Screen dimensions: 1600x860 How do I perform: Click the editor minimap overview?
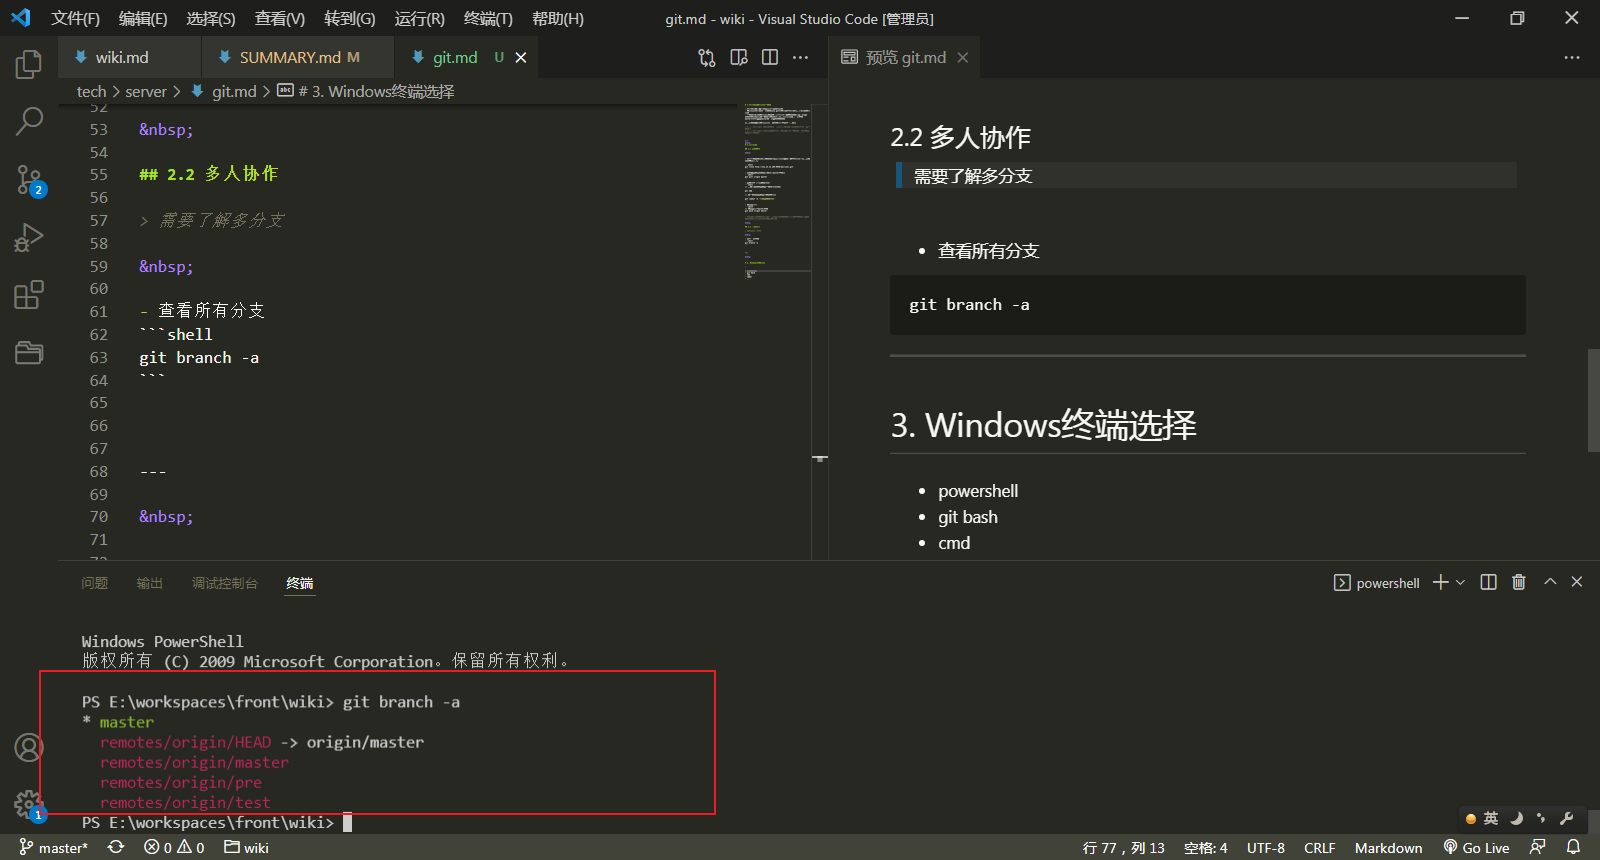777,330
